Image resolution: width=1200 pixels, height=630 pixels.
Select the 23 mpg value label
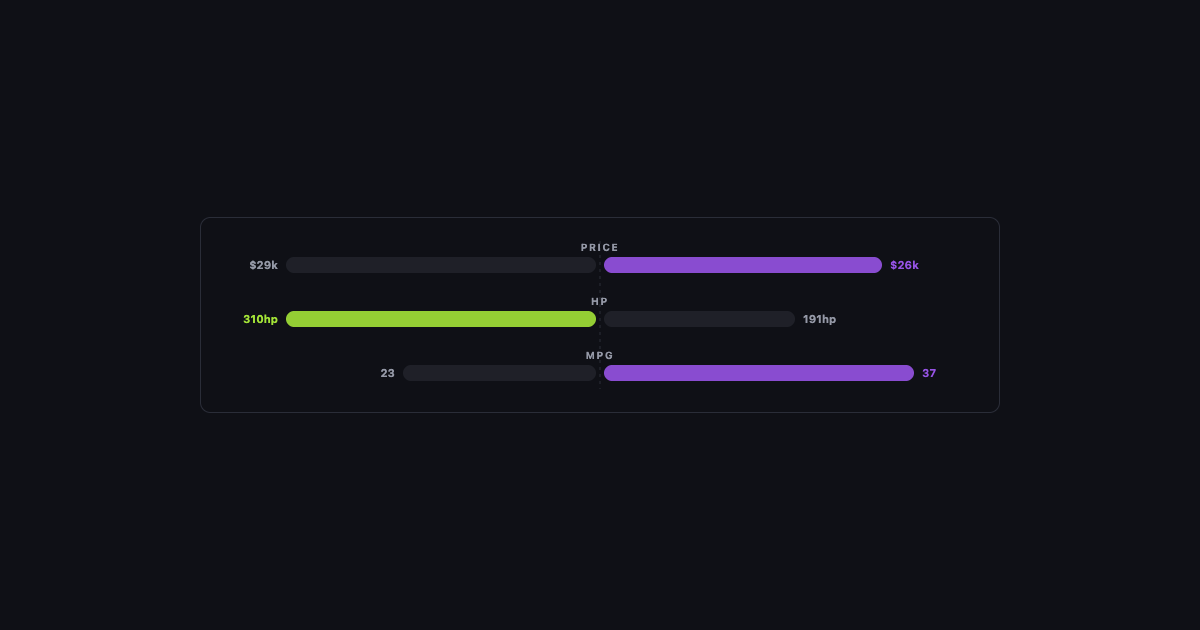pos(387,373)
